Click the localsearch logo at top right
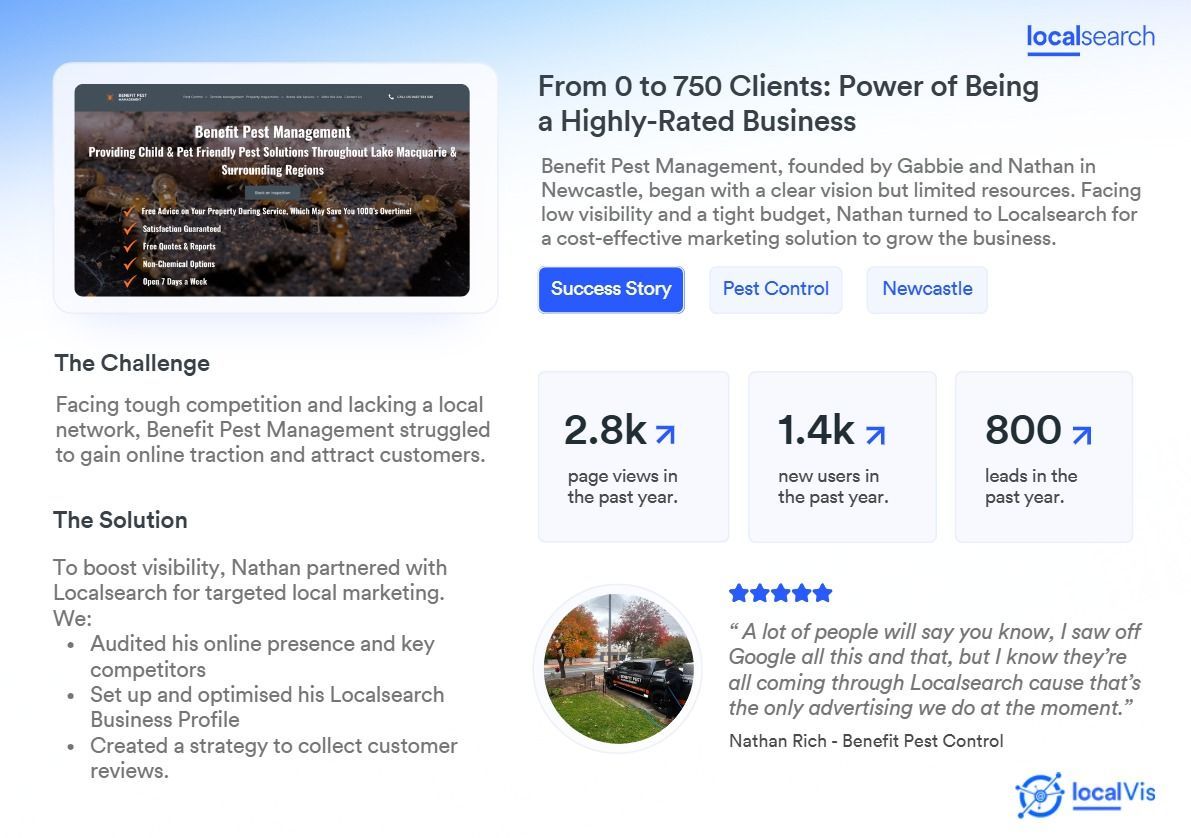The image size is (1191, 838). 1090,38
